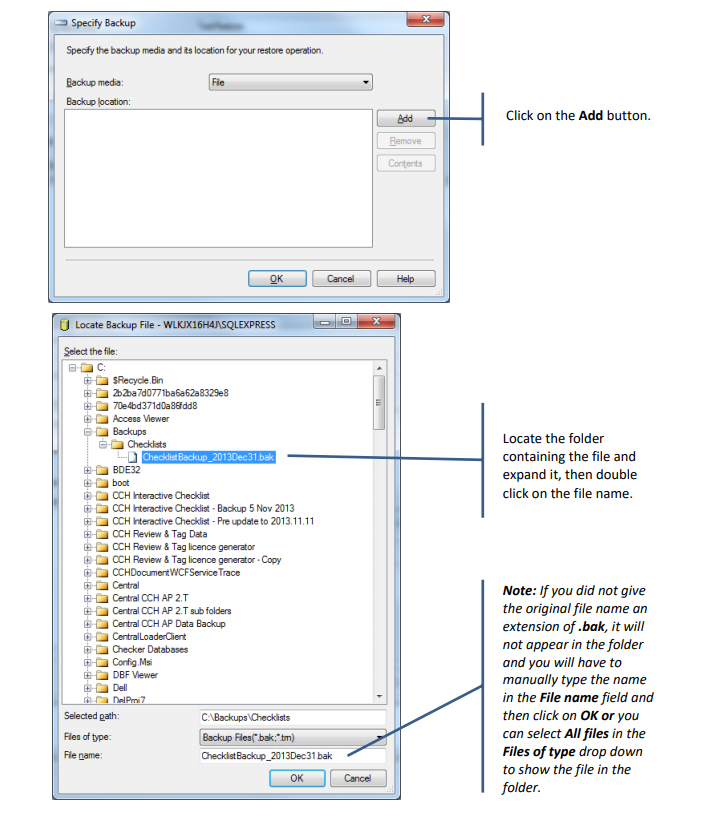The image size is (705, 819).
Task: Close the Specify Backup dialog
Action: coord(426,19)
